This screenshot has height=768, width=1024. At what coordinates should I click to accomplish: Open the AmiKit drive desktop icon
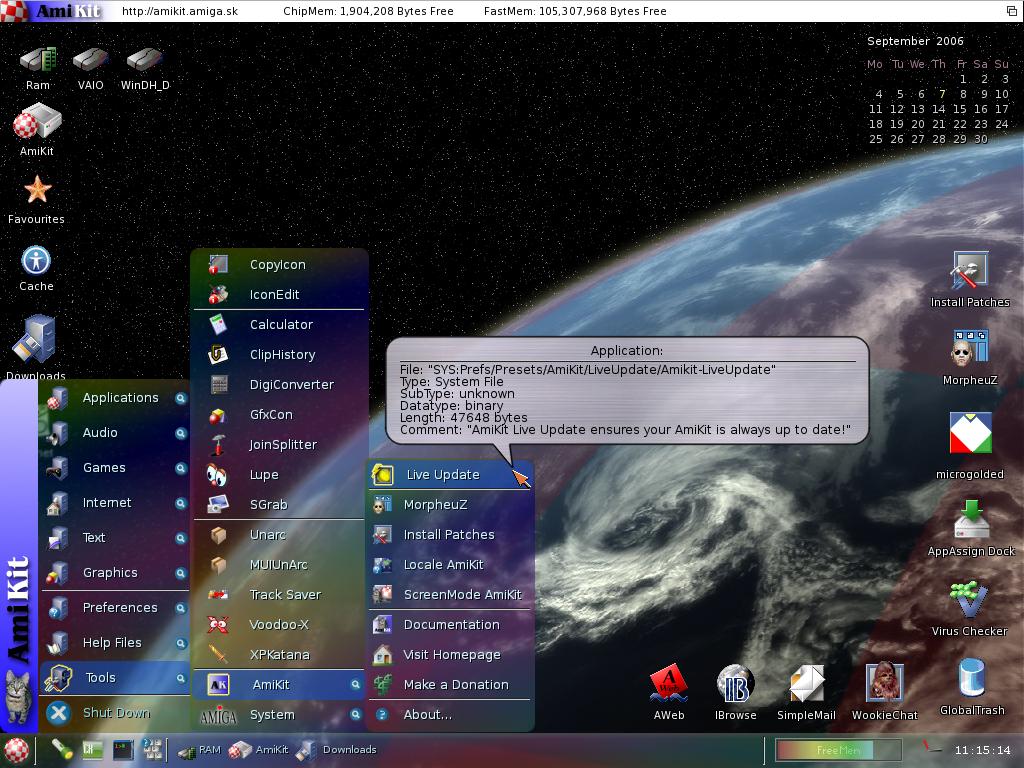[x=37, y=121]
